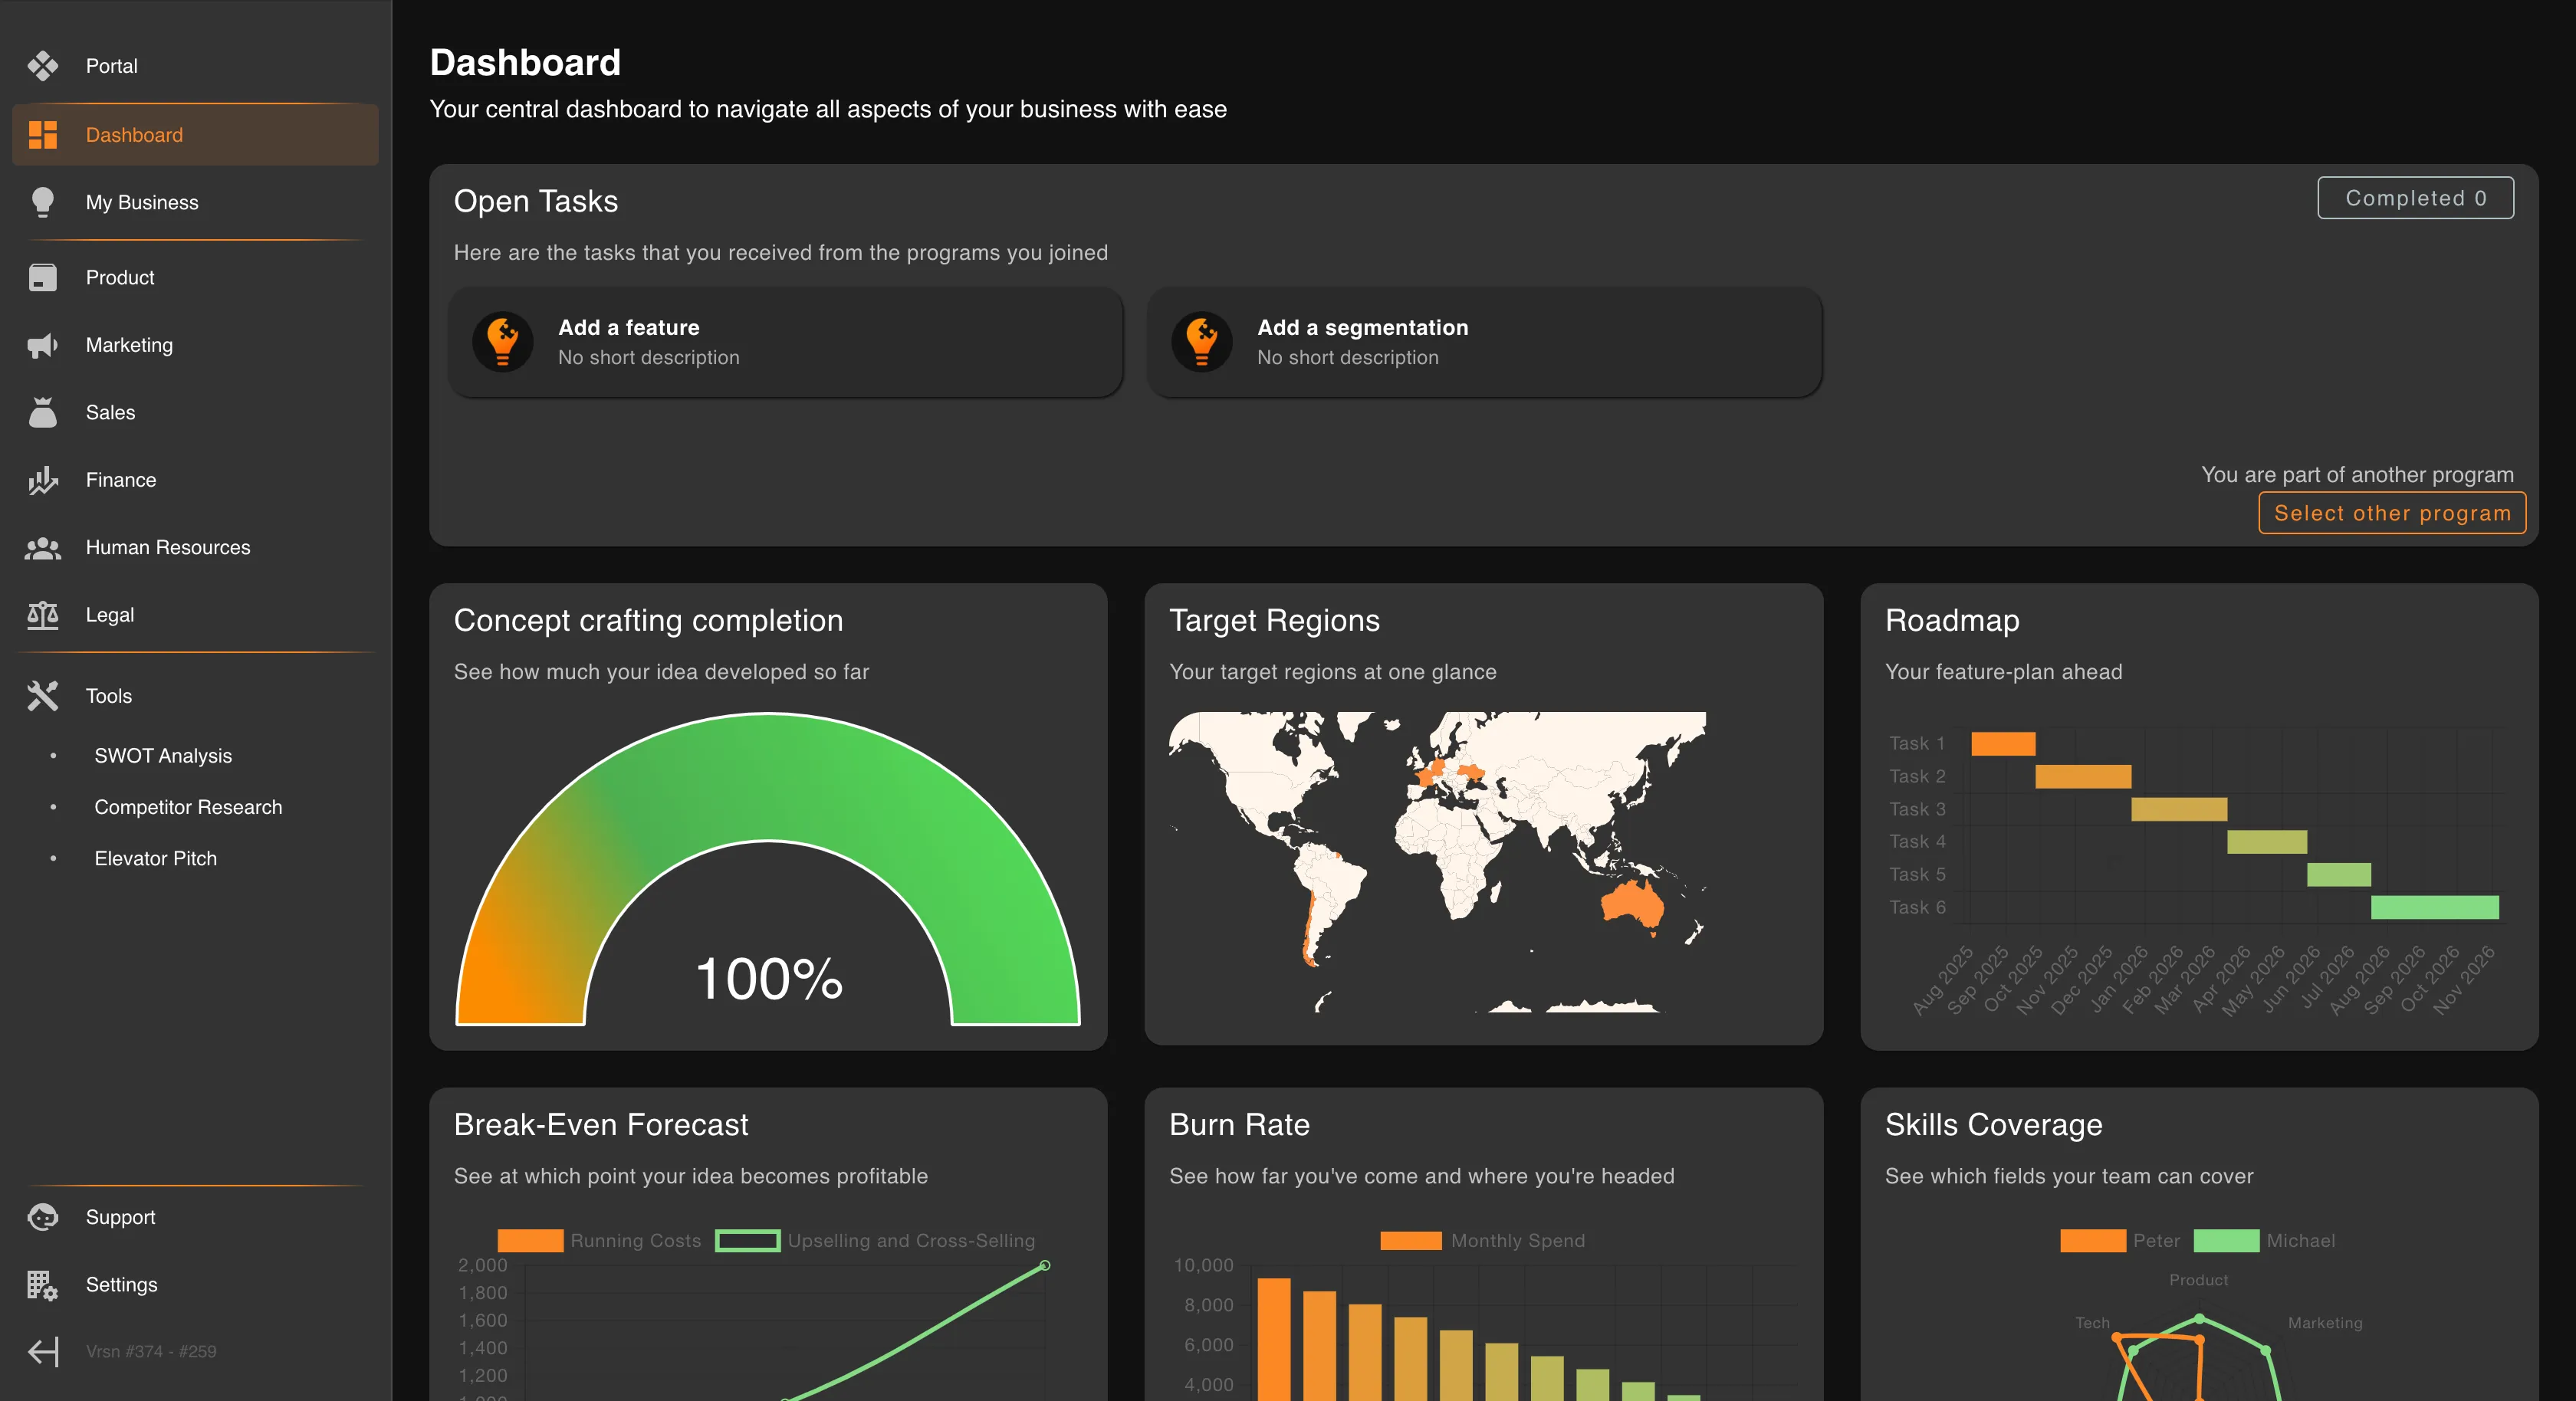This screenshot has height=1401, width=2576.
Task: Click the logout arrow icon
Action: pos(42,1352)
